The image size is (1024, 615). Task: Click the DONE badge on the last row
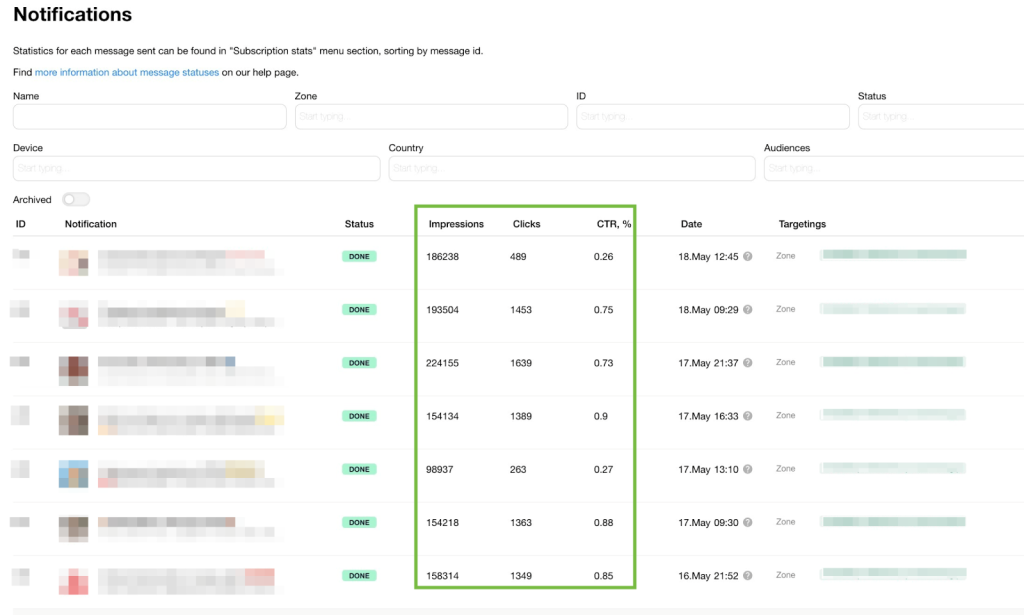coord(359,575)
